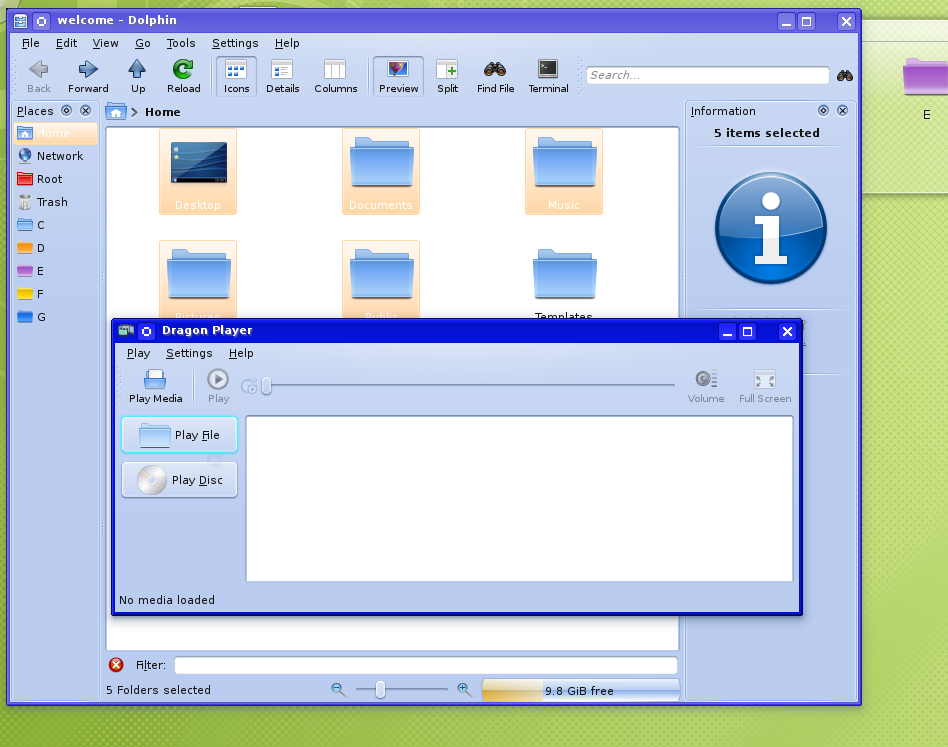
Task: Select Home in Places panel
Action: (x=55, y=133)
